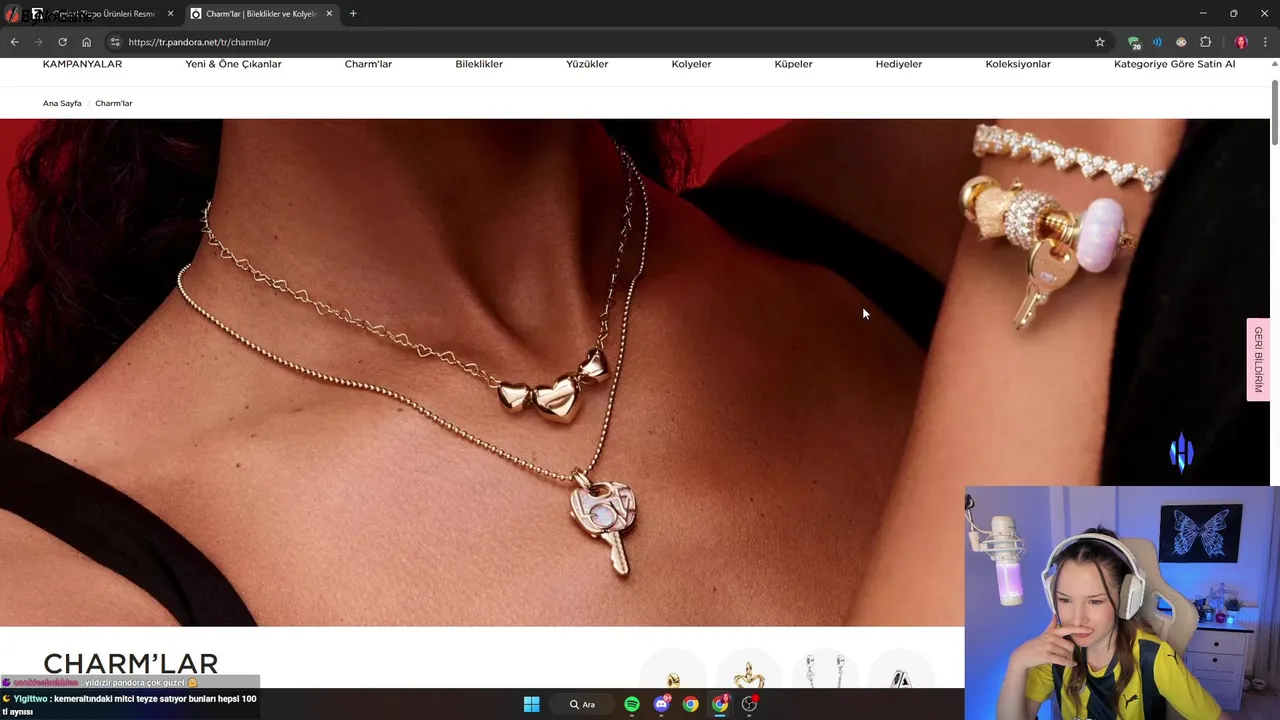Screen dimensions: 1280x720
Task: Open Spotify from the taskbar
Action: 632,704
